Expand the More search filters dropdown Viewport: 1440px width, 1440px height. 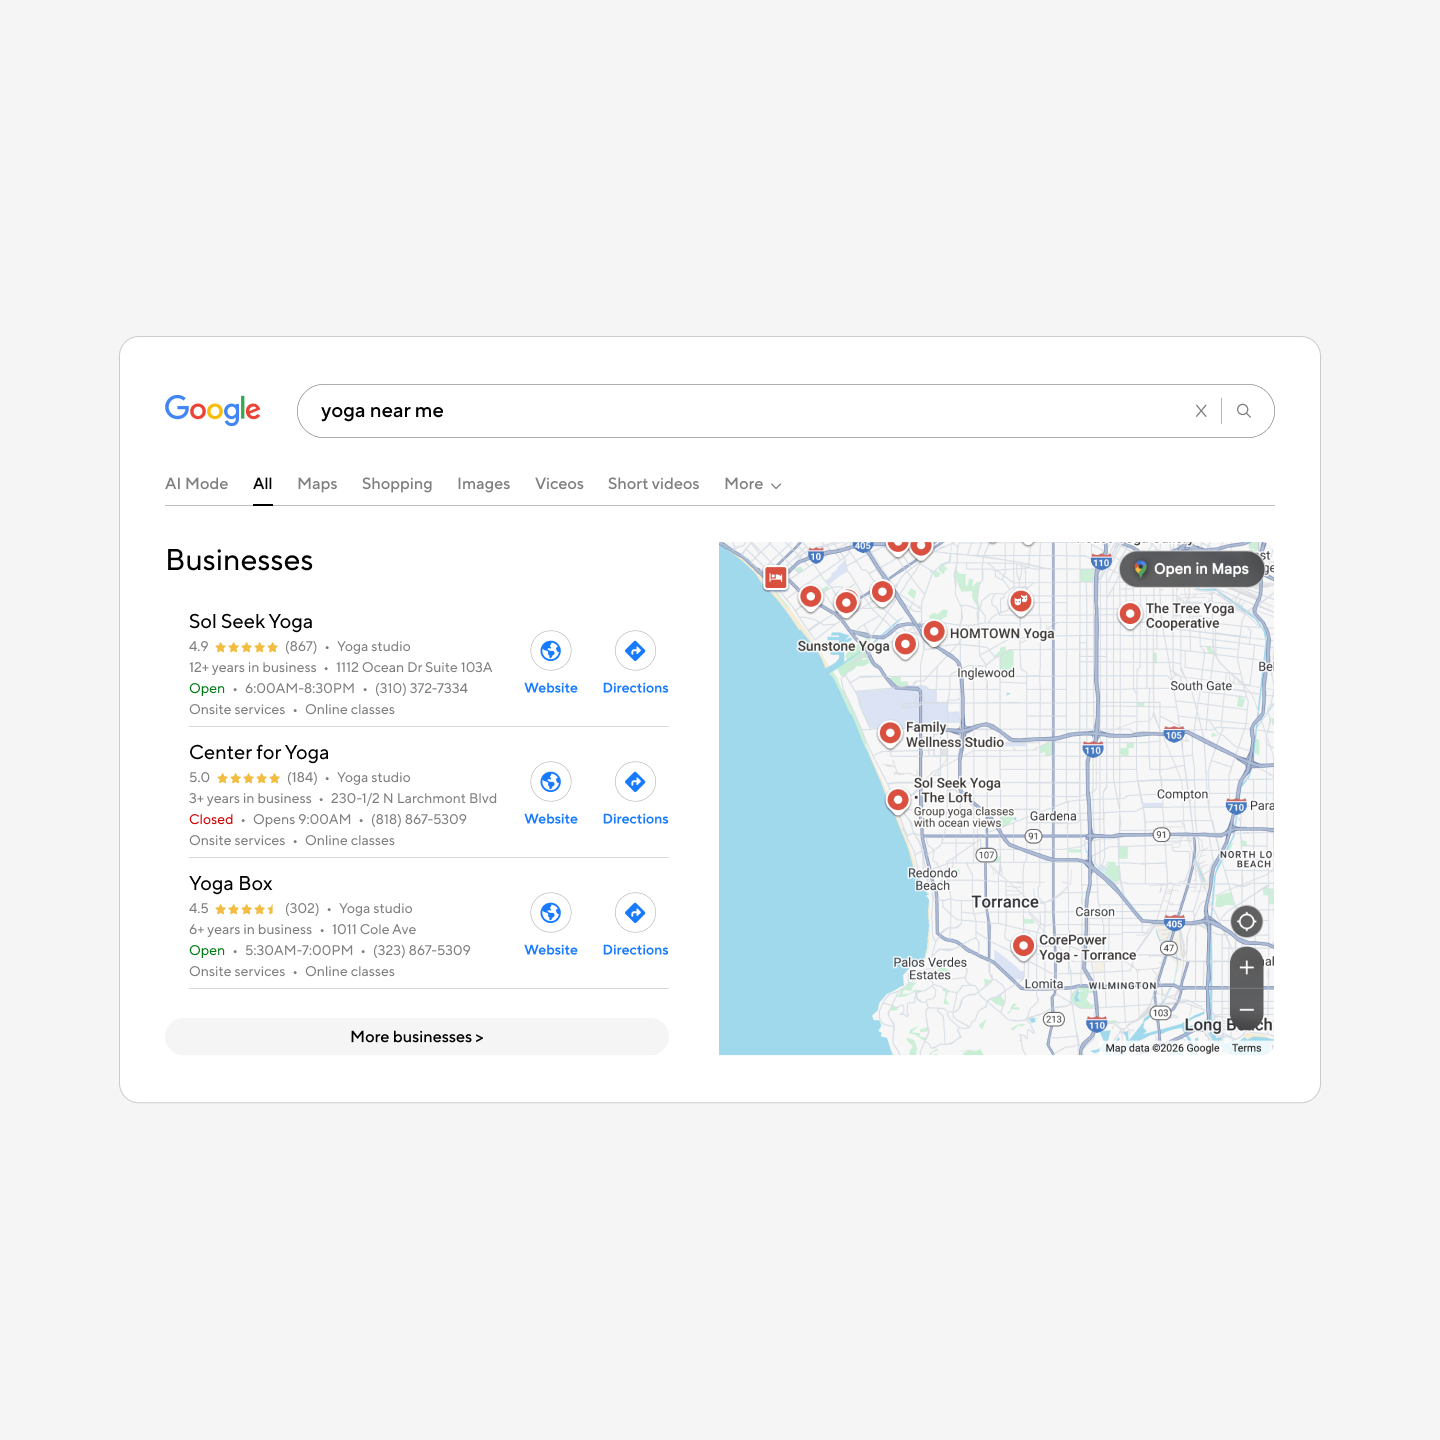753,484
